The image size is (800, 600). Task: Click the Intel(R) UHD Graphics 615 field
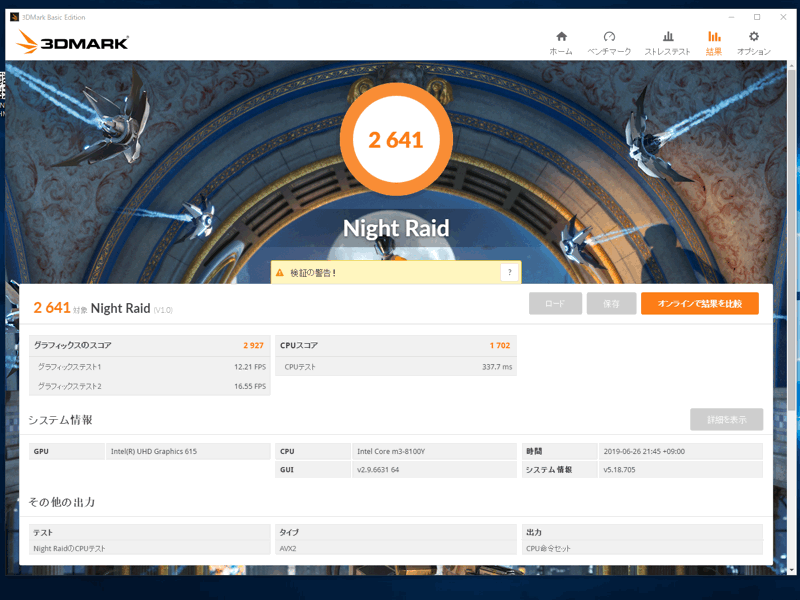(x=188, y=451)
